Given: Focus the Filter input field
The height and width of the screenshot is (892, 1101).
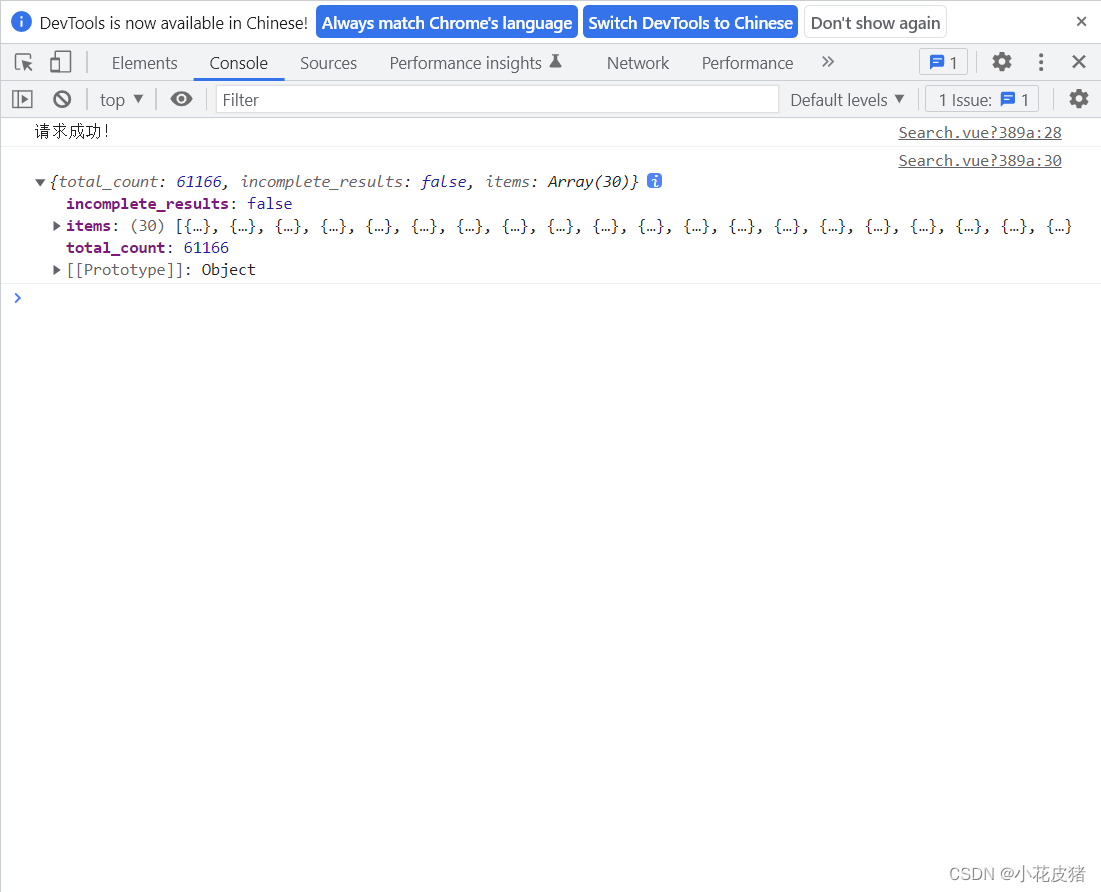Looking at the screenshot, I should click(x=497, y=100).
